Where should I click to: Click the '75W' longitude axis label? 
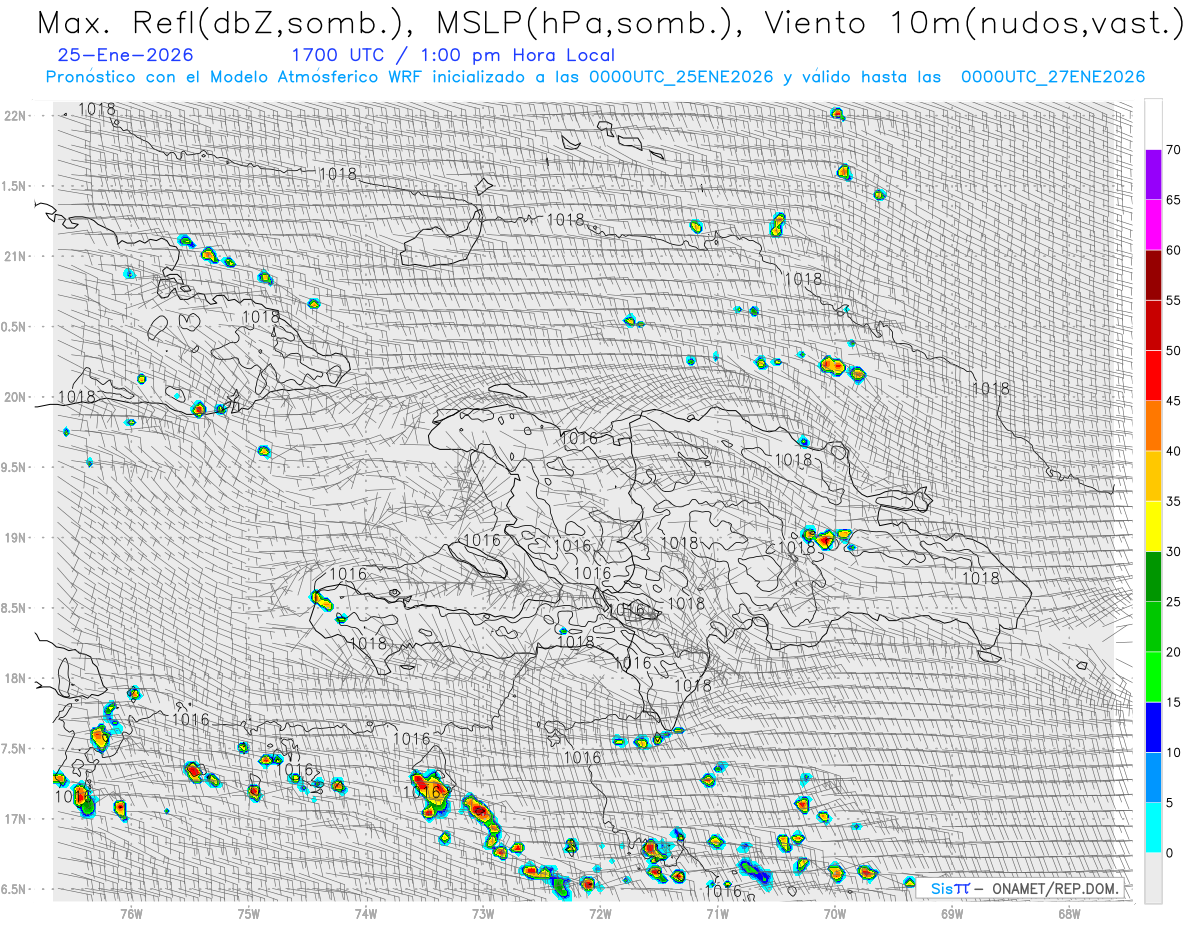[x=248, y=913]
